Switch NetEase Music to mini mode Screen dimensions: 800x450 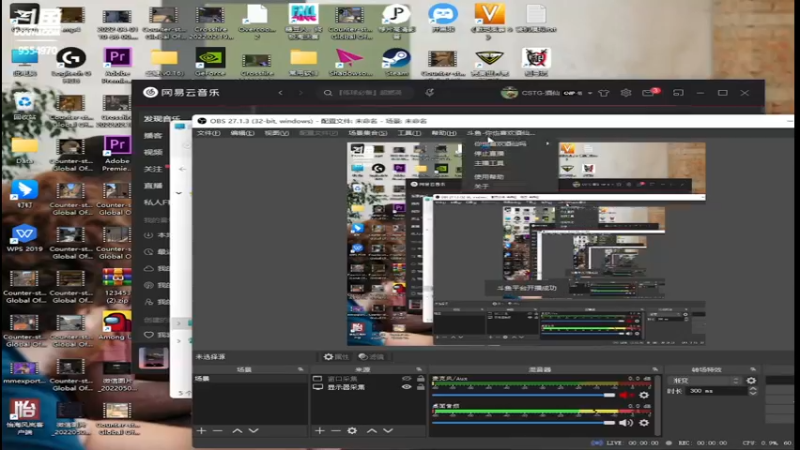click(678, 93)
